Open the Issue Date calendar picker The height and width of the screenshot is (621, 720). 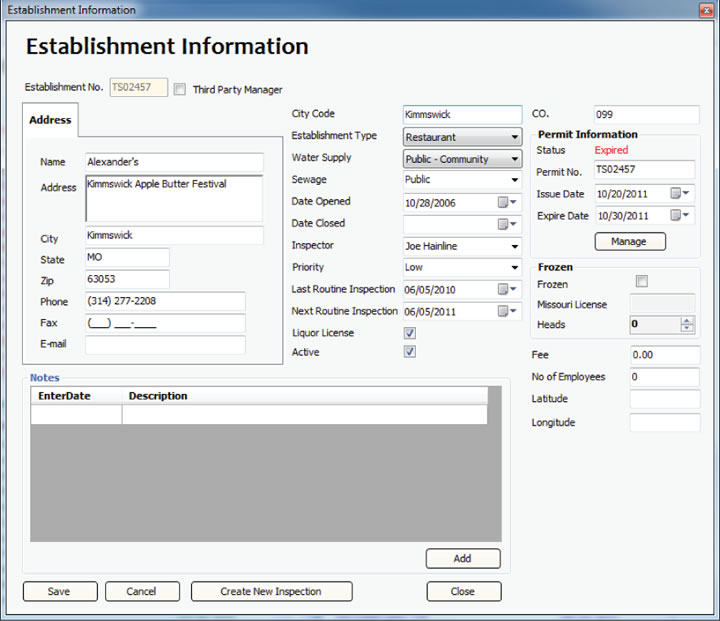[680, 193]
